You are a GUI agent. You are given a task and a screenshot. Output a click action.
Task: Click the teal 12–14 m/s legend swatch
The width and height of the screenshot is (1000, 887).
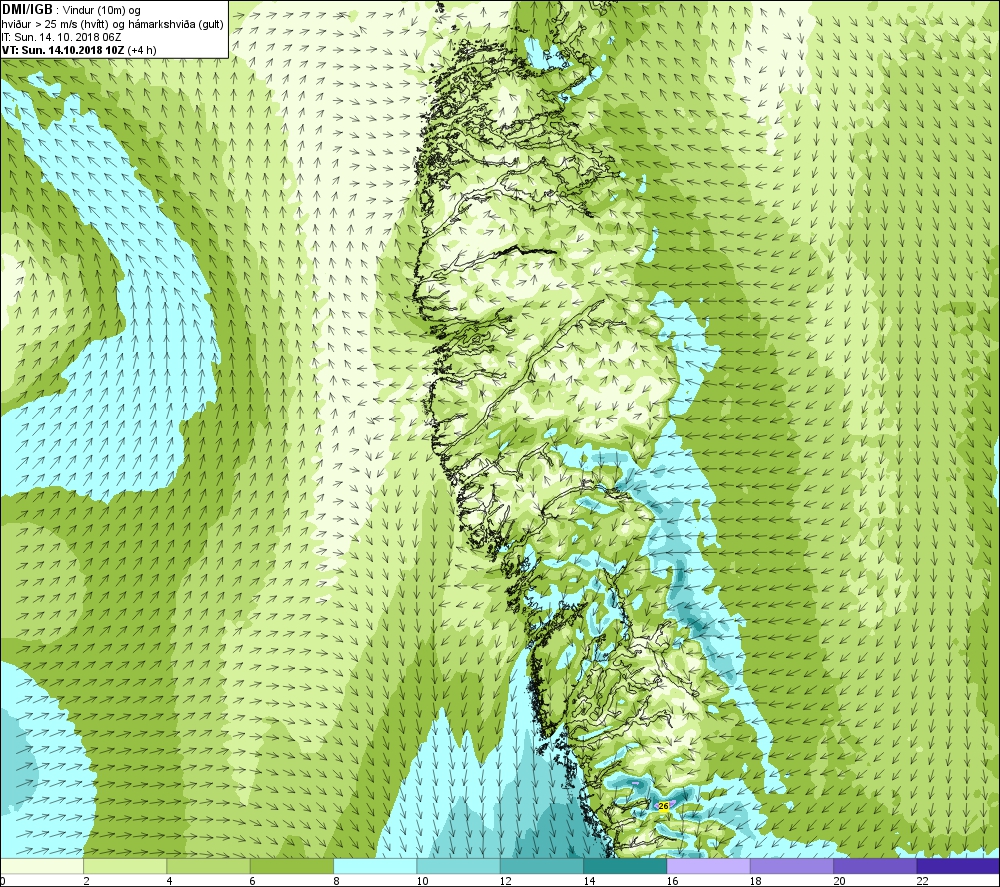pos(541,866)
